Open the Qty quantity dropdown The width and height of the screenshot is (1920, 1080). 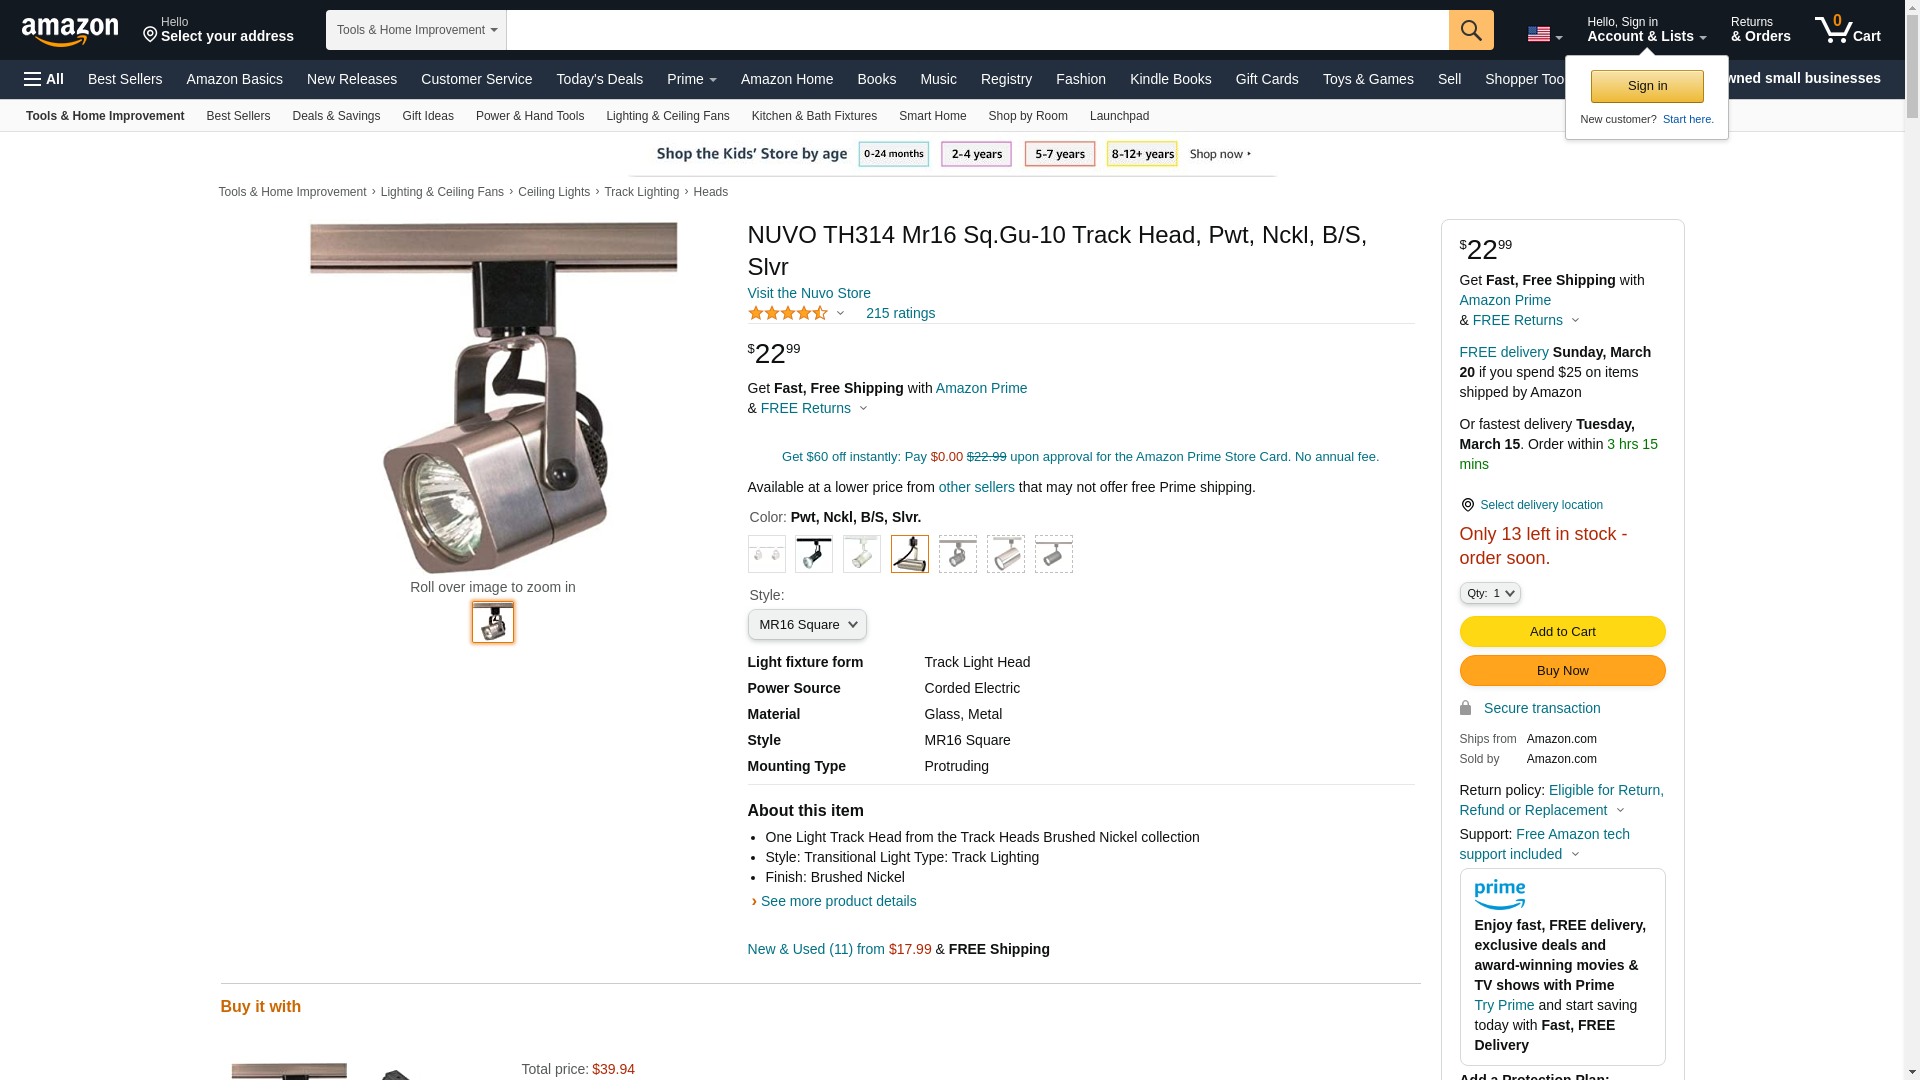(1490, 593)
